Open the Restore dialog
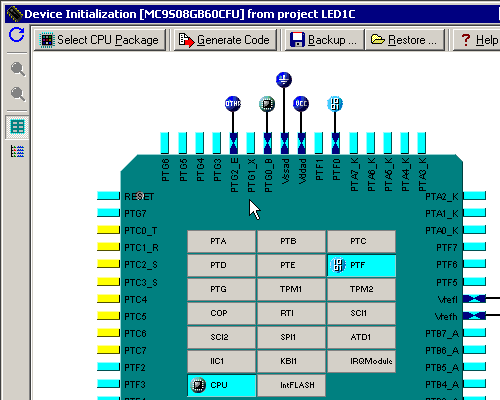500x400 pixels. coord(405,40)
